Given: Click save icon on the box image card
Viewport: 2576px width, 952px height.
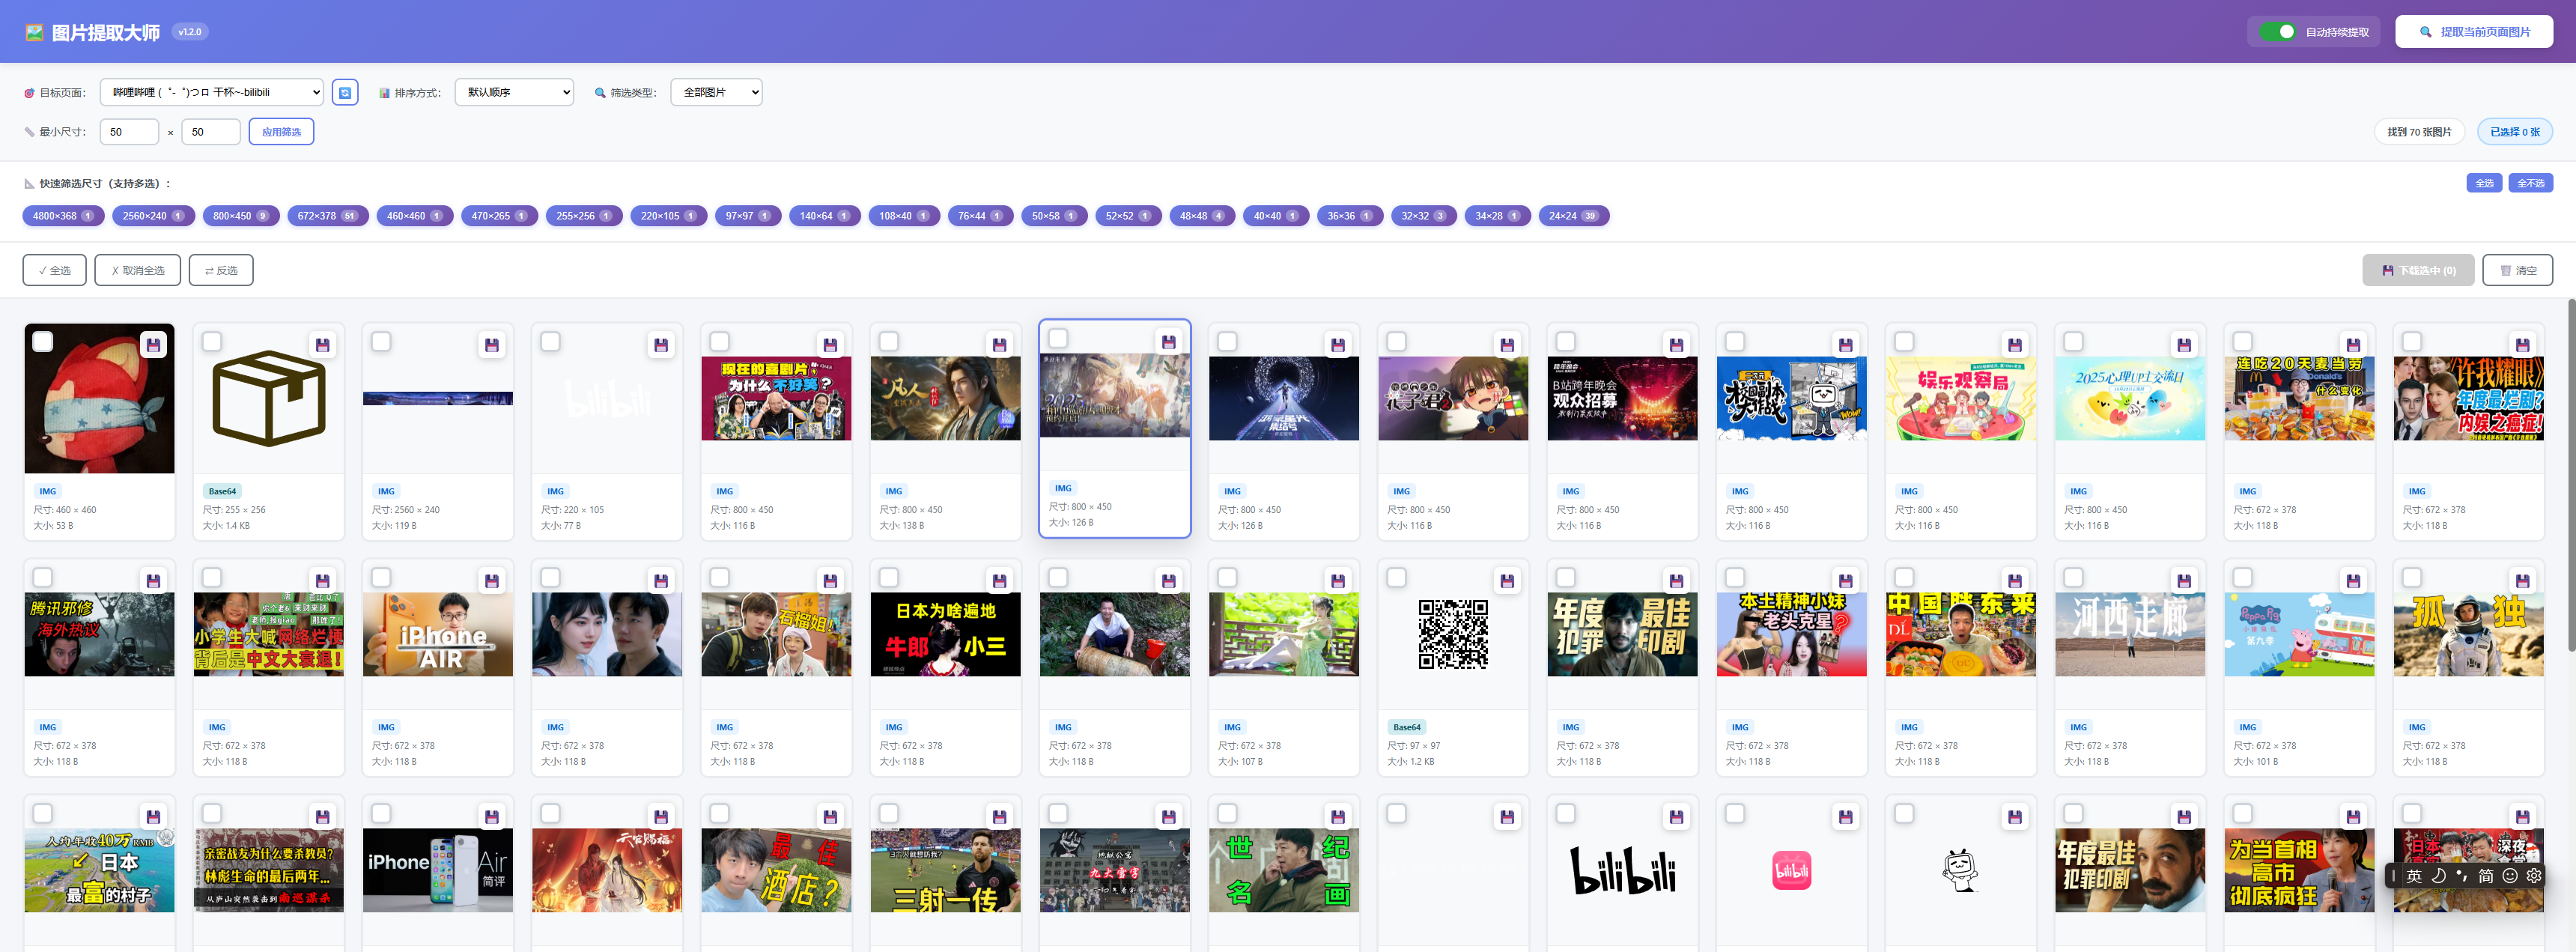Looking at the screenshot, I should 322,345.
